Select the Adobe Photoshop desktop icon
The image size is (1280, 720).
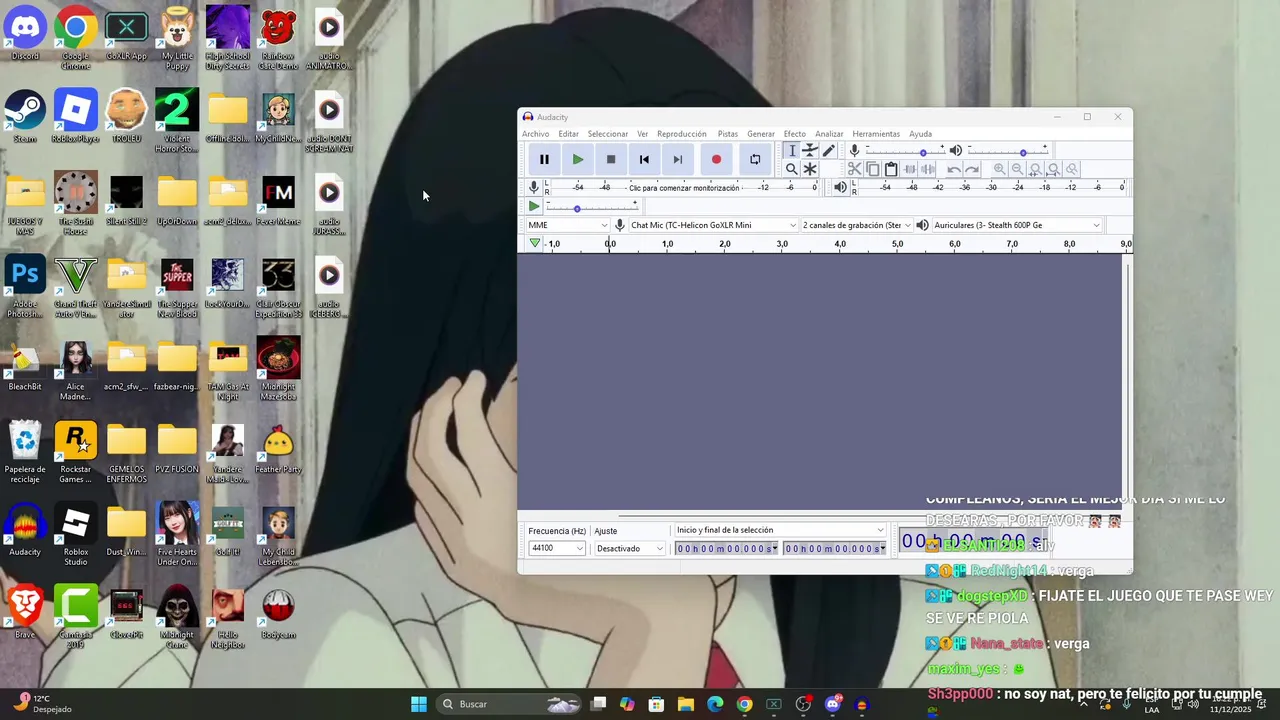coord(25,286)
